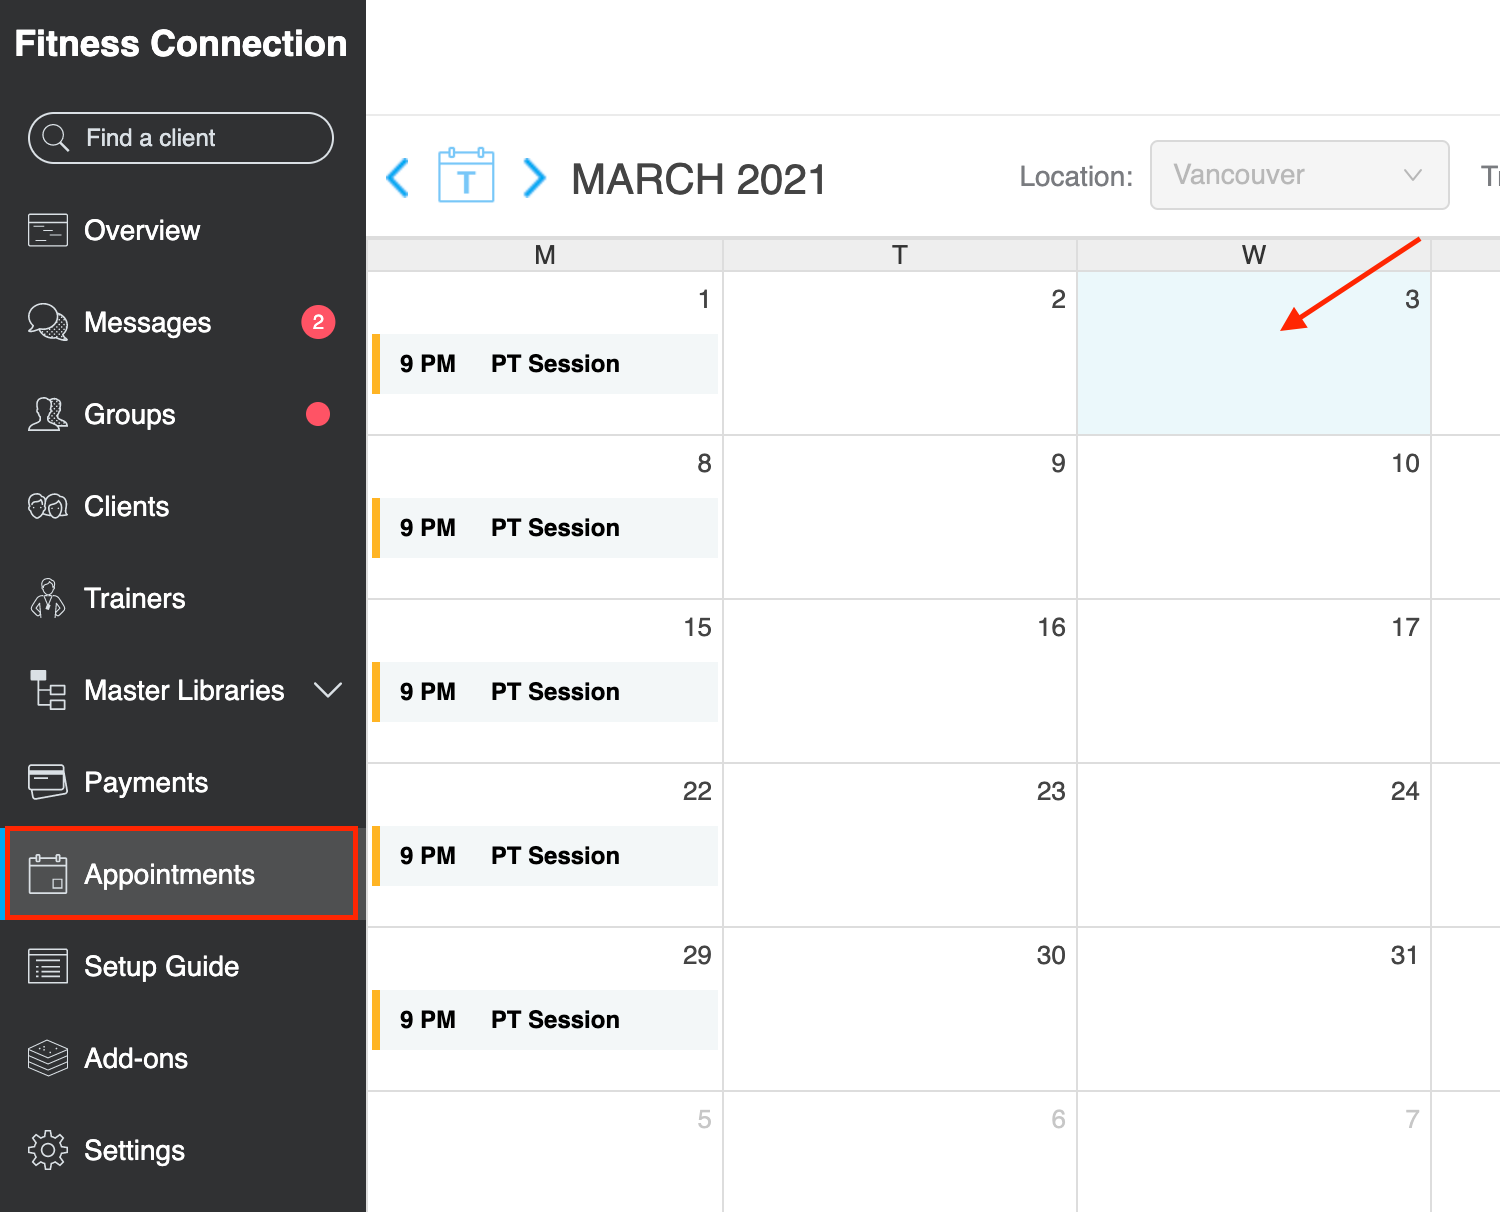Click the Master Libraries tree icon
This screenshot has width=1500, height=1212.
pos(48,690)
